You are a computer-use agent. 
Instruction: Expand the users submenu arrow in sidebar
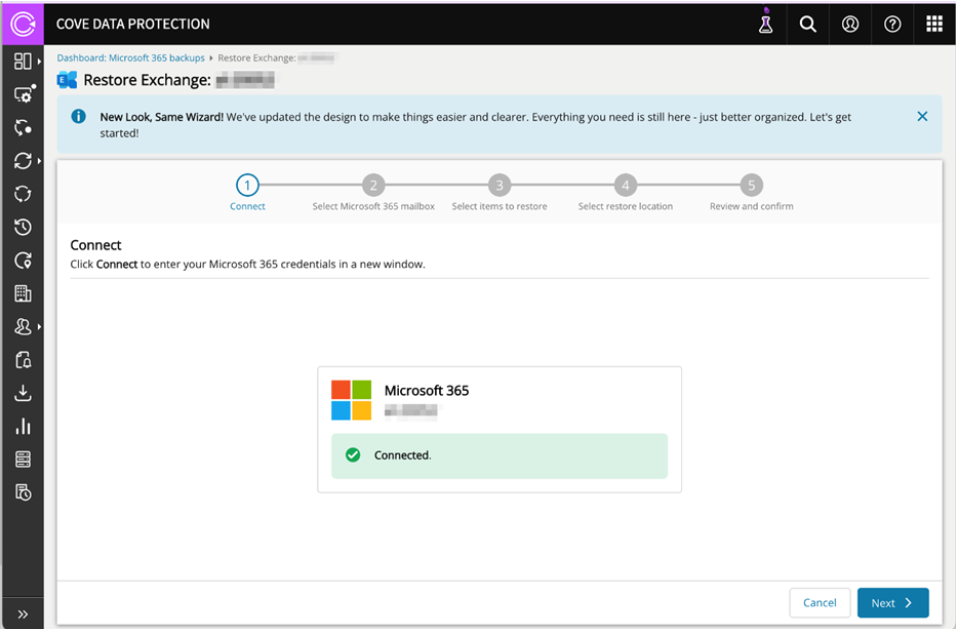[x=40, y=327]
